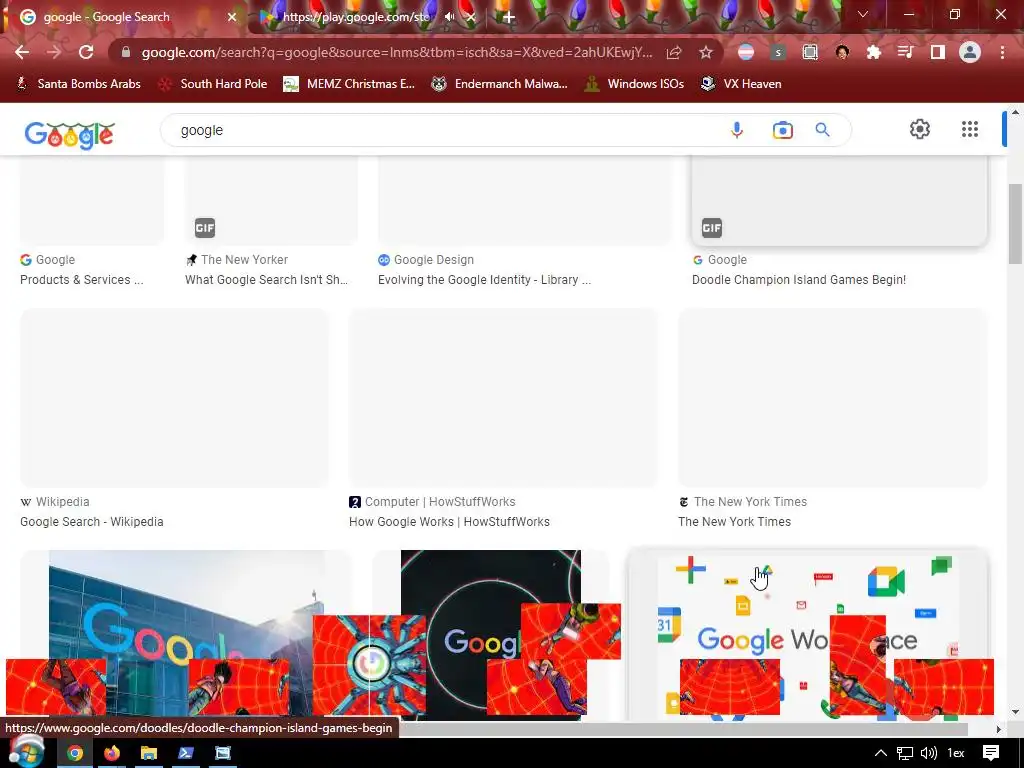This screenshot has width=1024, height=768.
Task: Open the Chrome extensions puzzle menu
Action: [874, 52]
